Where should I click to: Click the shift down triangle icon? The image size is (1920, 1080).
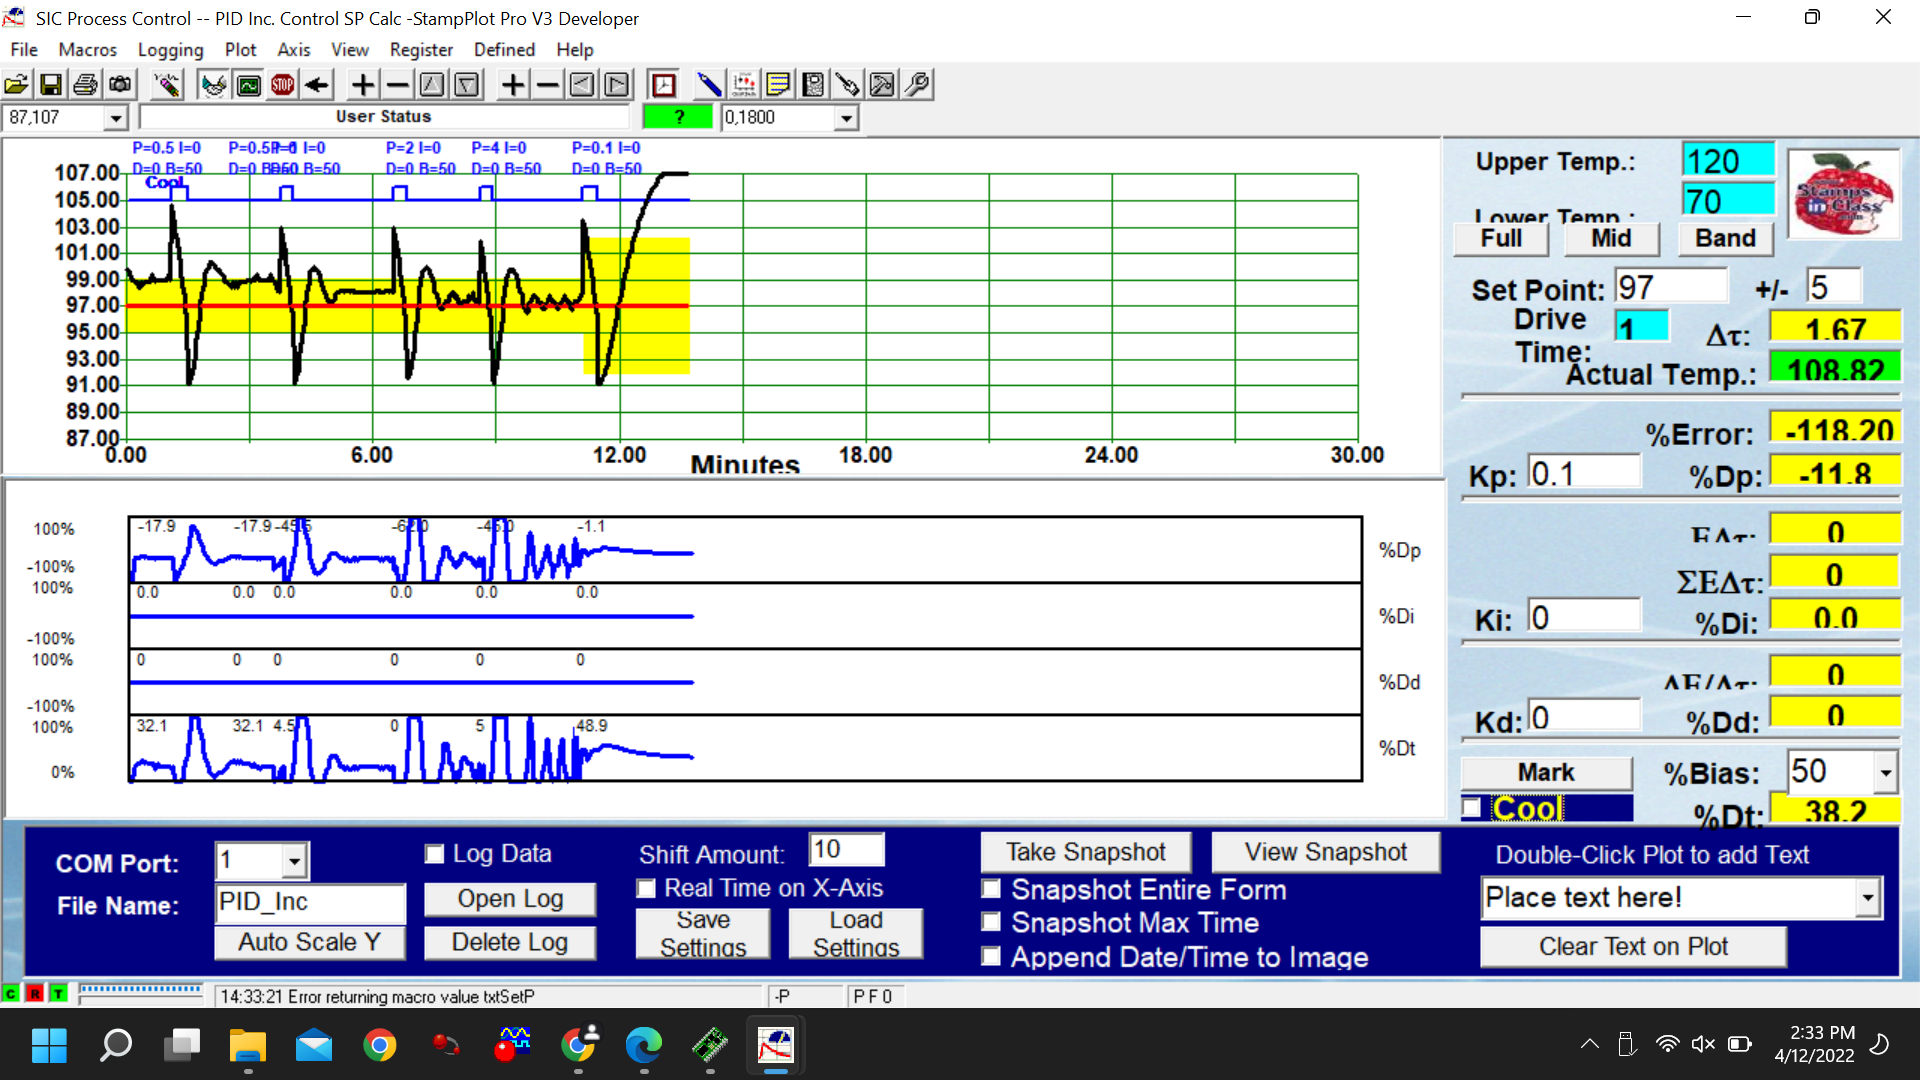click(x=467, y=85)
